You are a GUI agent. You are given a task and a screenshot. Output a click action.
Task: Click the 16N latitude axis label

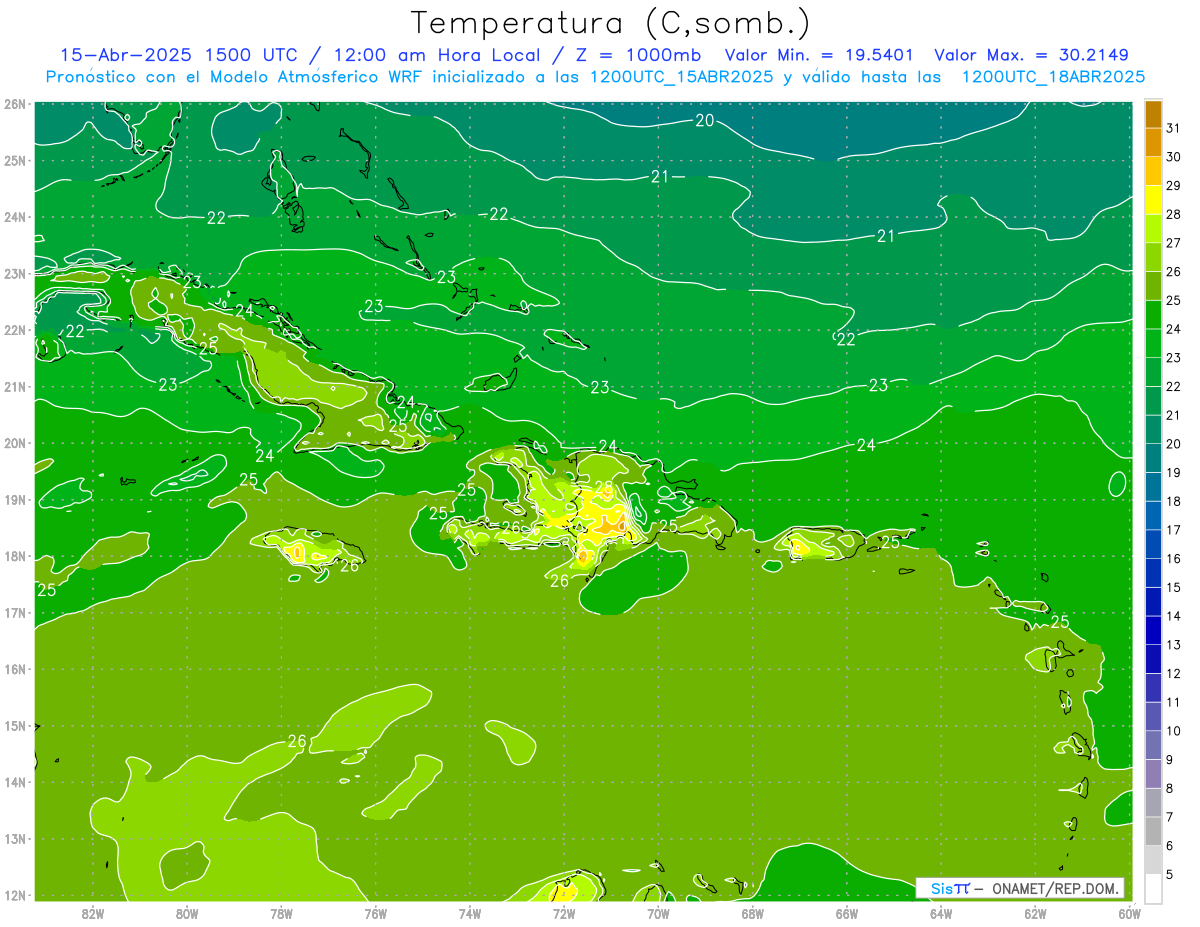tap(14, 670)
